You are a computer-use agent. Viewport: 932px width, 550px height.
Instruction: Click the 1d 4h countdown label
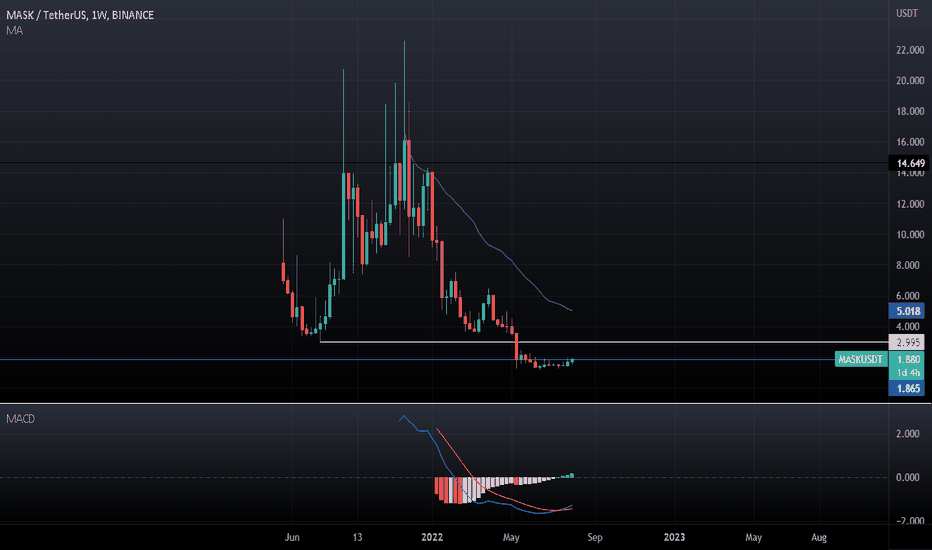908,373
